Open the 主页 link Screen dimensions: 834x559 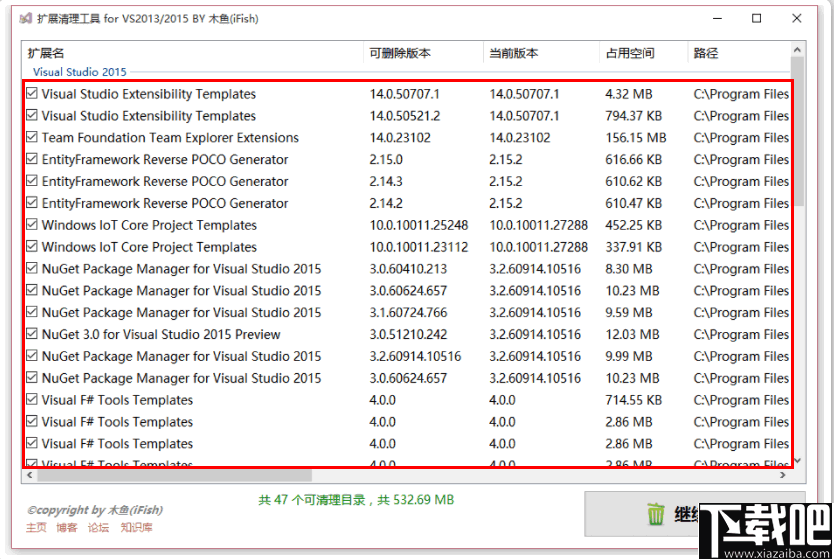[x=37, y=527]
